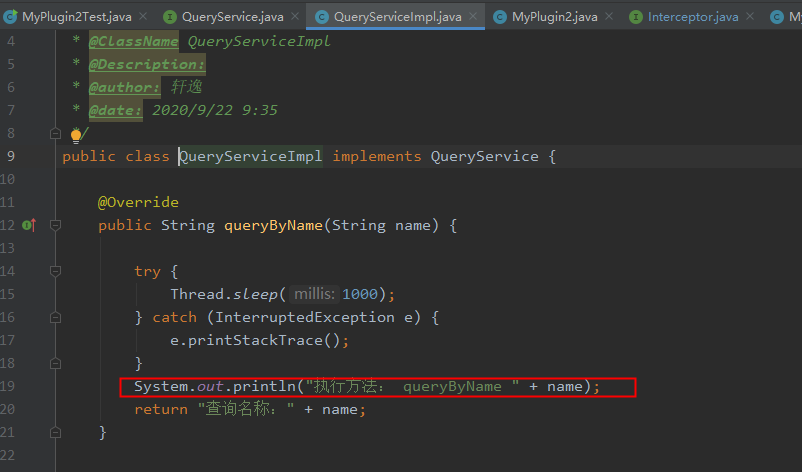The height and width of the screenshot is (472, 802).
Task: Click the try keyword on line 14
Action: pos(147,271)
